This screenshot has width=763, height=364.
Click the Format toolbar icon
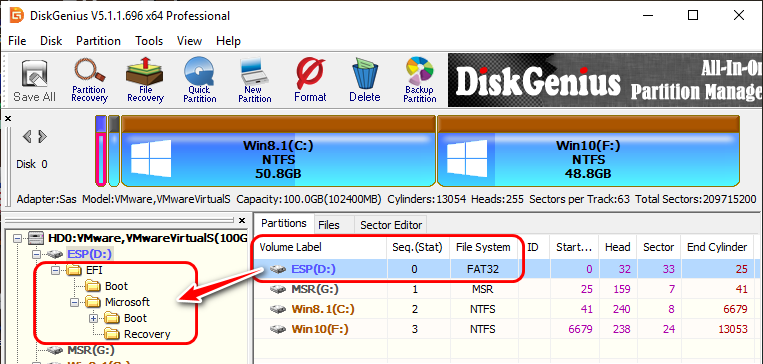[x=310, y=81]
